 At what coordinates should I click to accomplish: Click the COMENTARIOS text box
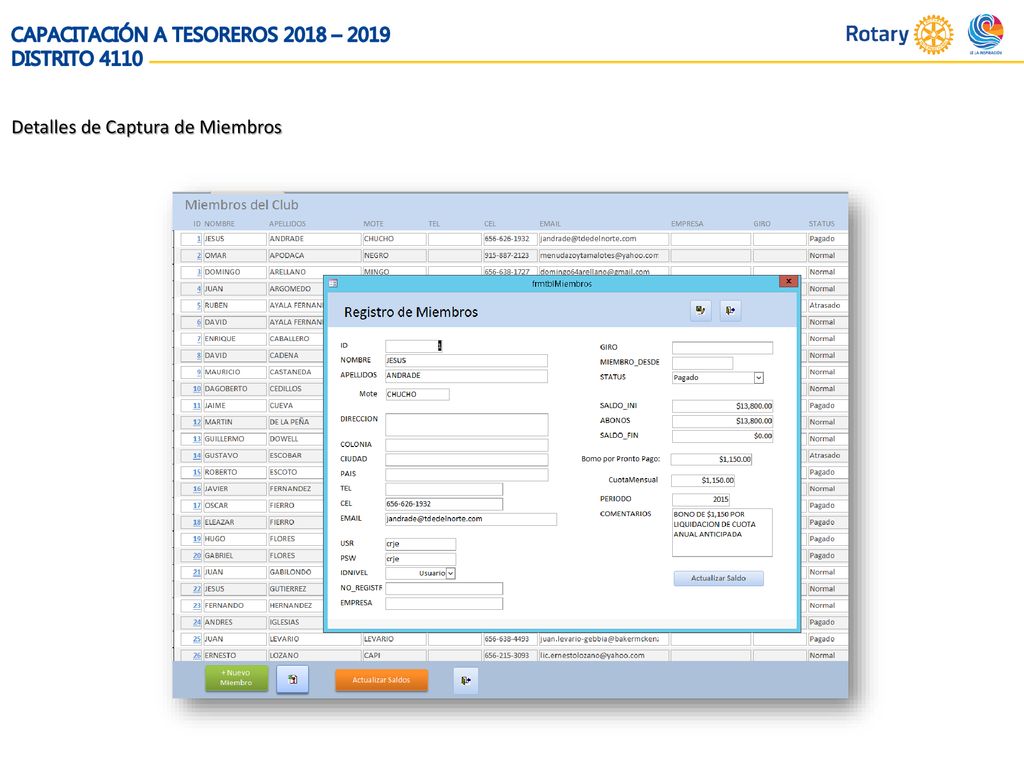(x=722, y=532)
